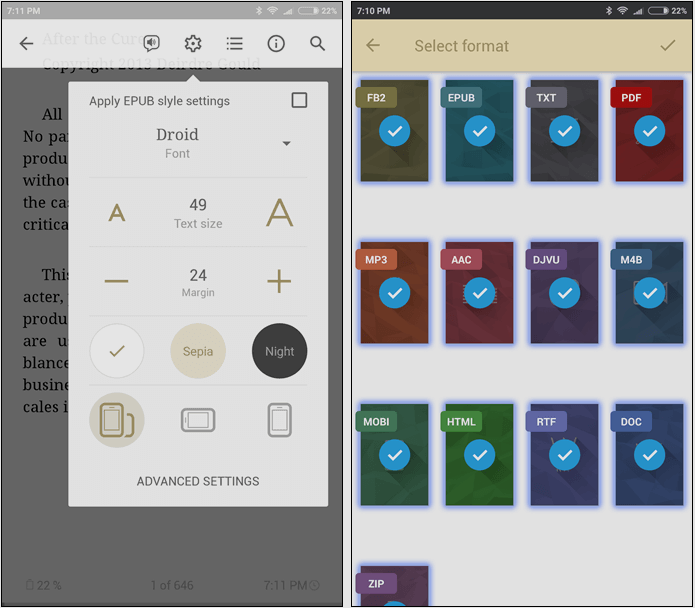Tap Bluetooth icon in right status bar
This screenshot has width=695, height=608.
[x=609, y=11]
